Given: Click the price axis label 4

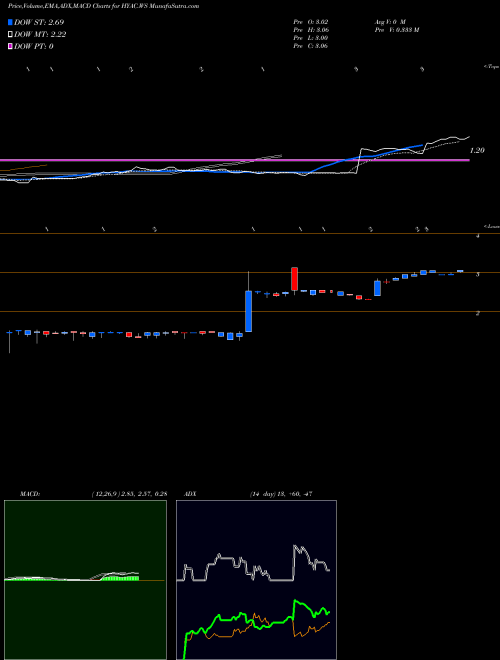Looking at the screenshot, I should coord(478,236).
